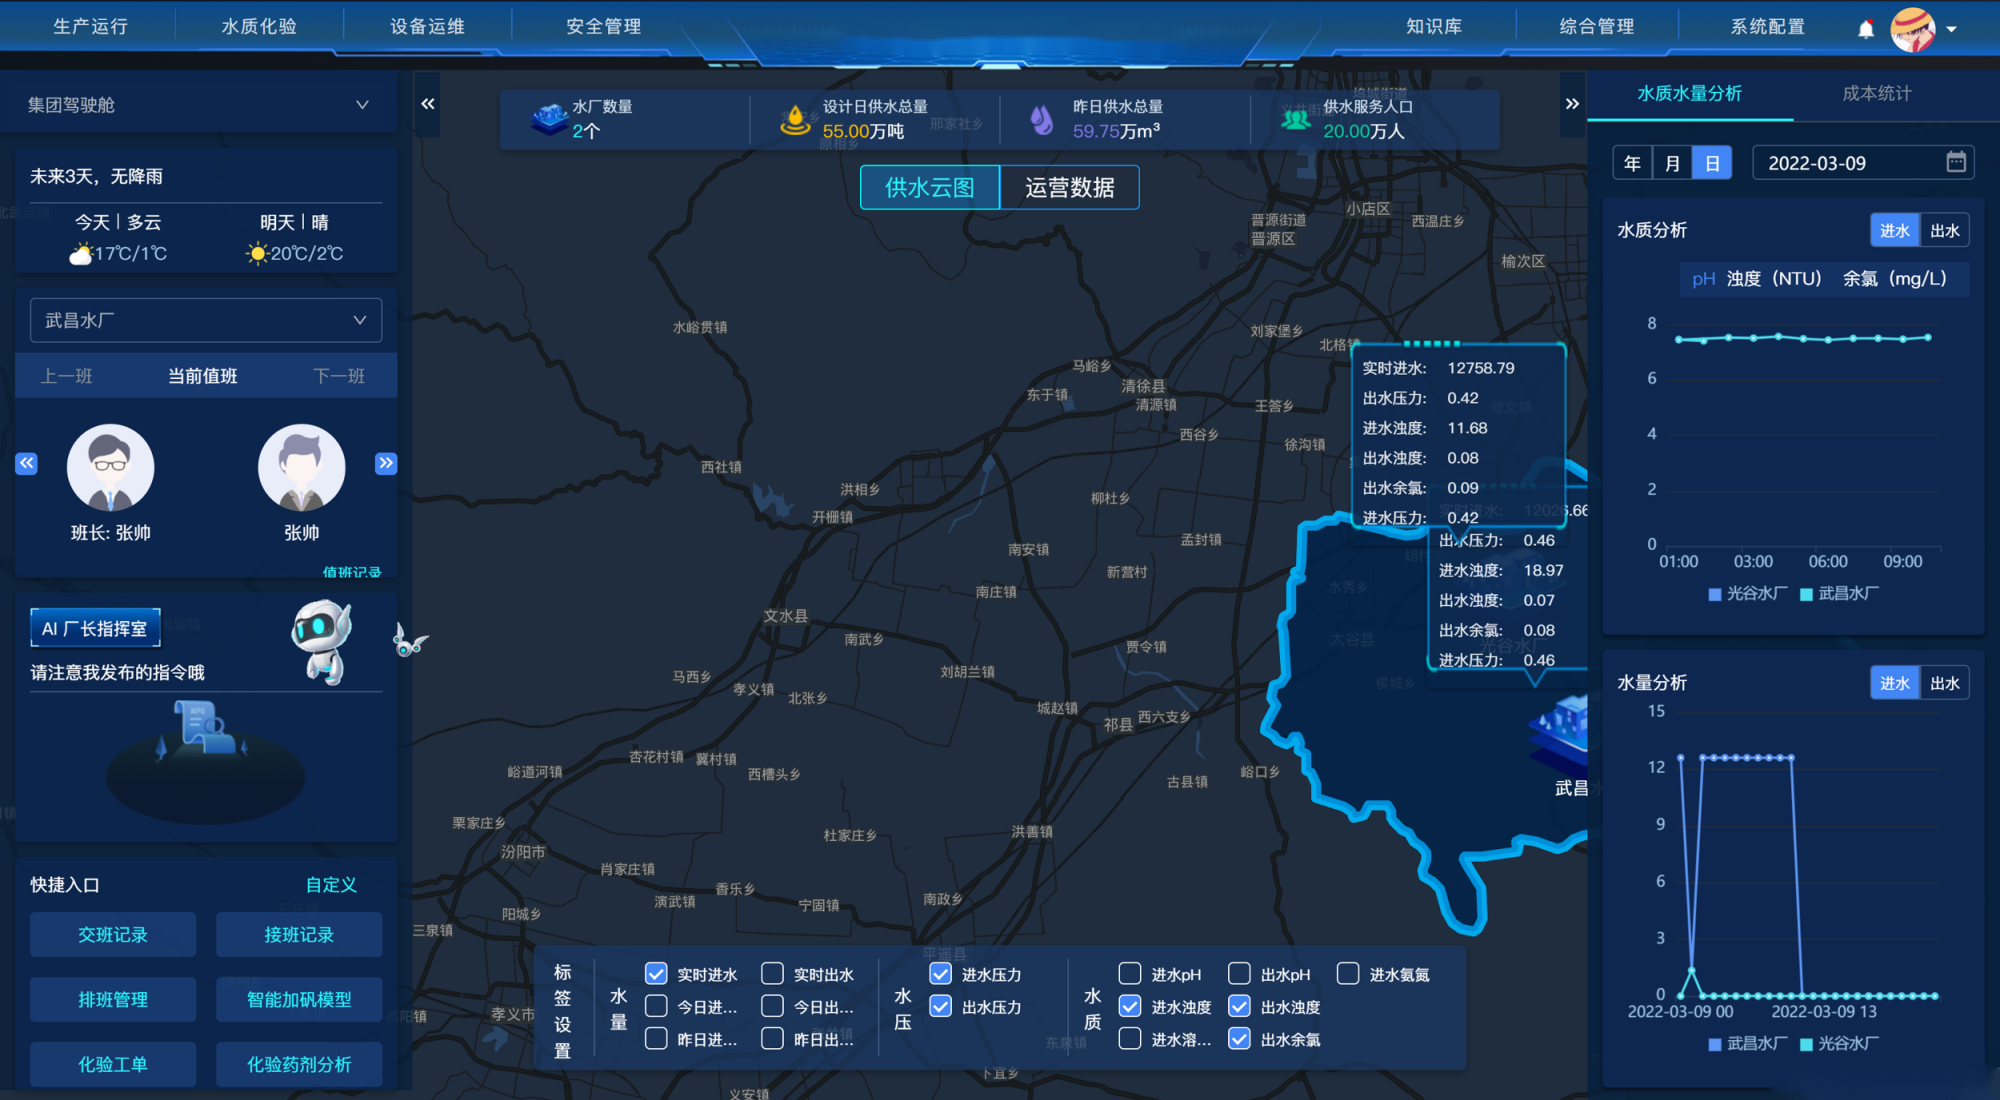
Task: Click the AI robot assistant icon
Action: 322,642
